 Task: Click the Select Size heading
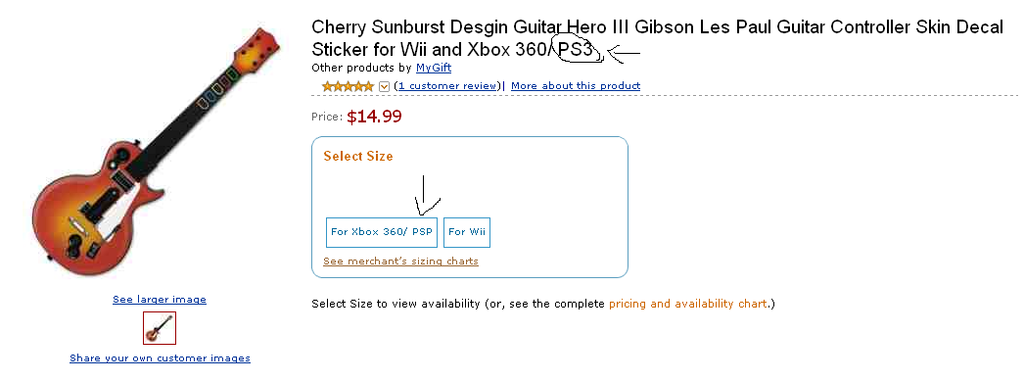(359, 156)
